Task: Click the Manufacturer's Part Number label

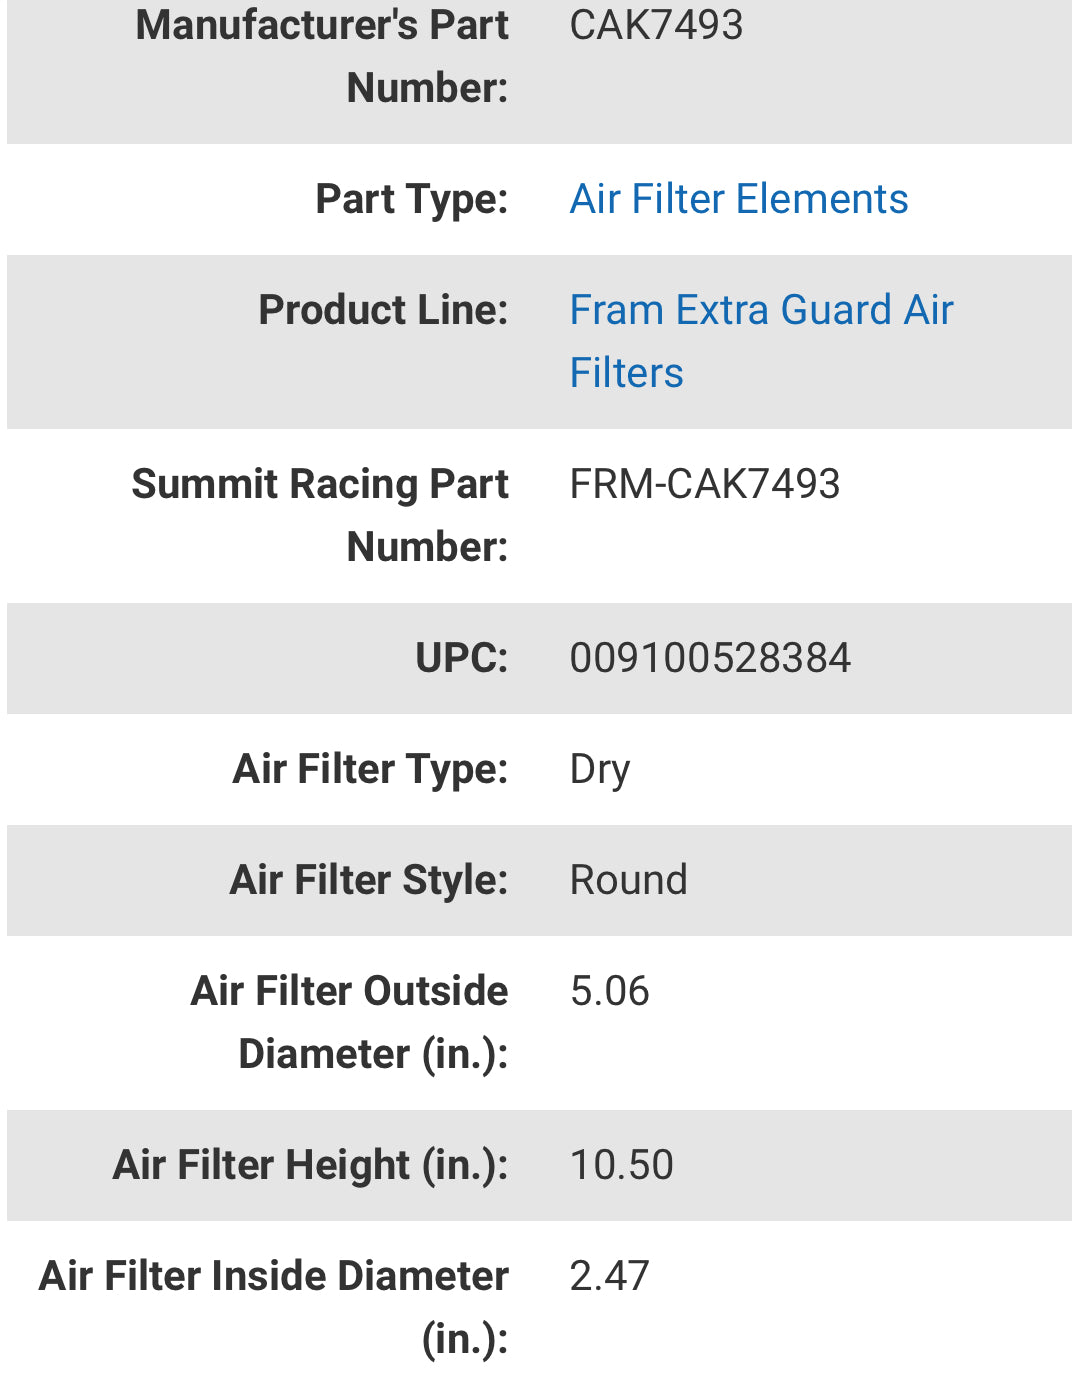Action: point(322,56)
